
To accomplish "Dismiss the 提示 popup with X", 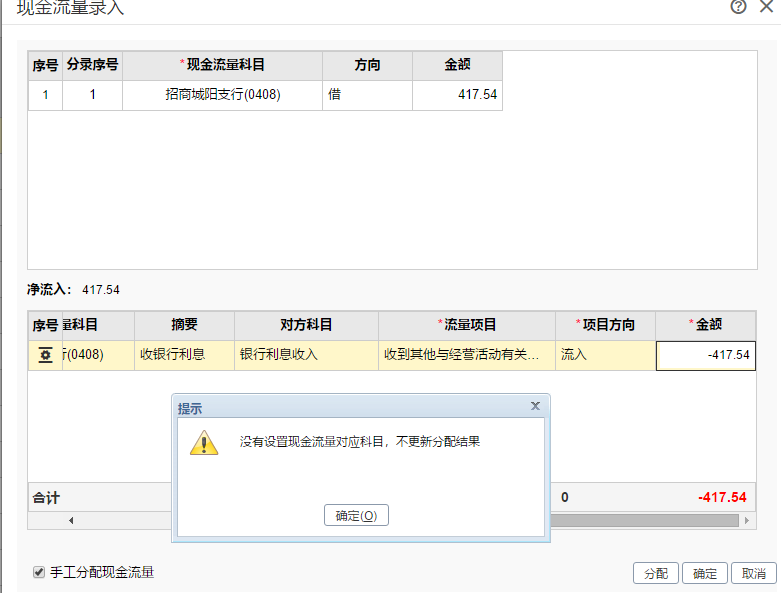I will (x=535, y=406).
